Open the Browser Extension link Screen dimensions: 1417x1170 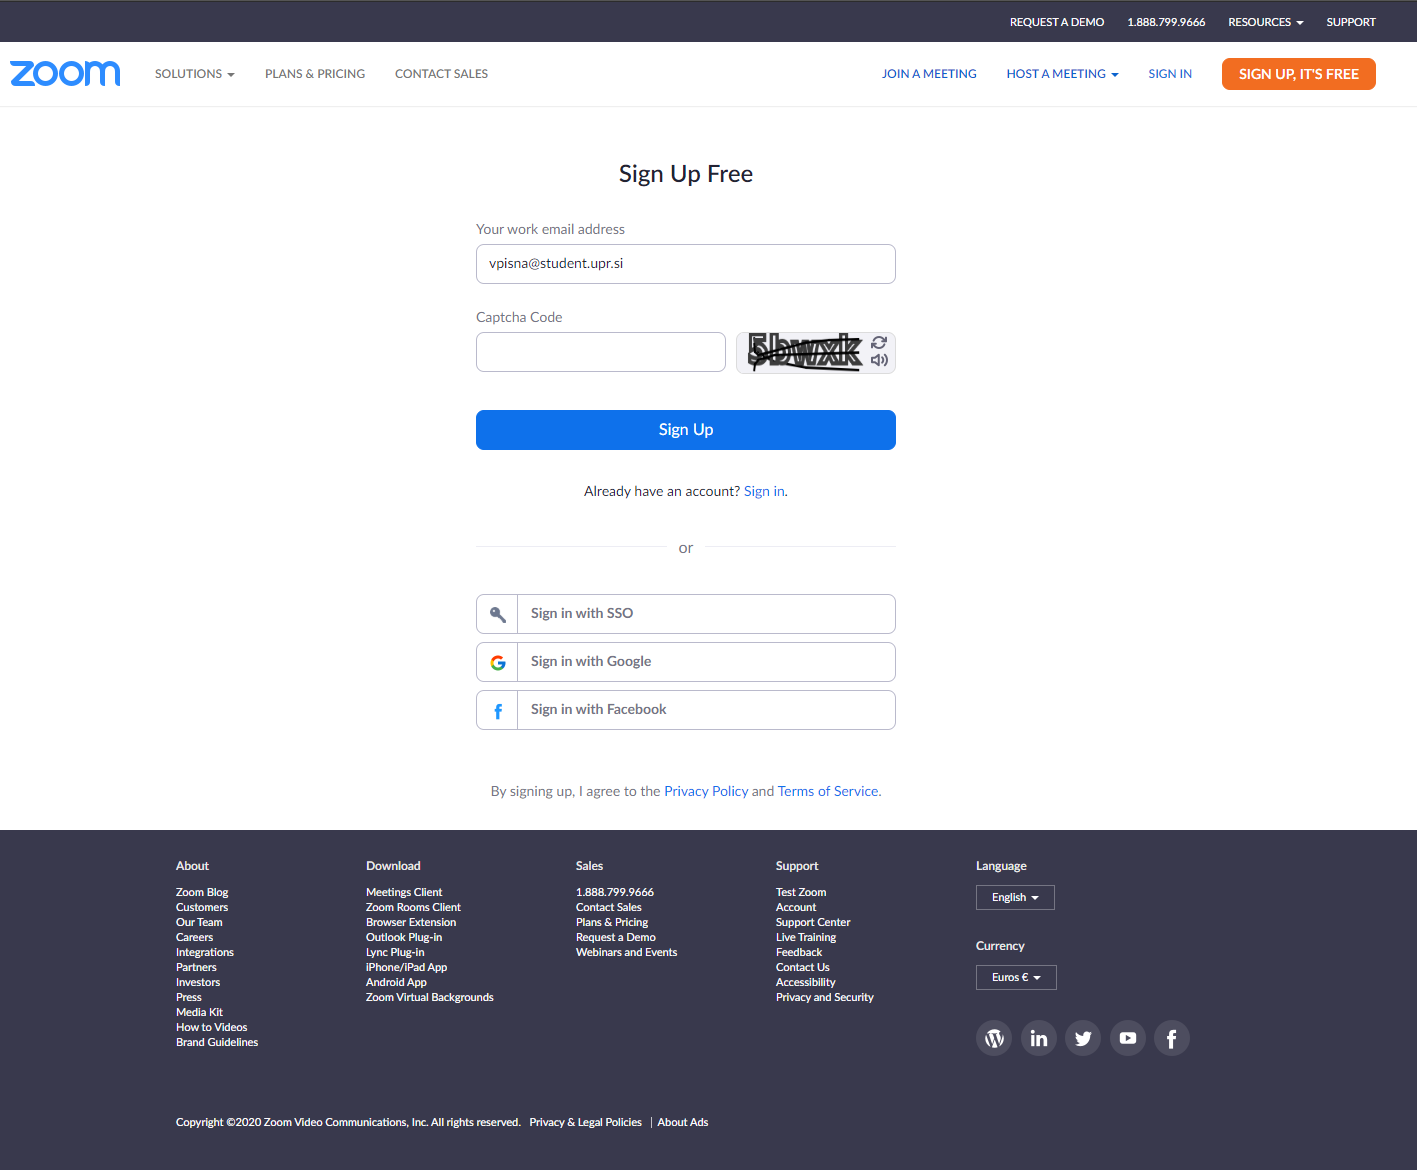(x=411, y=922)
